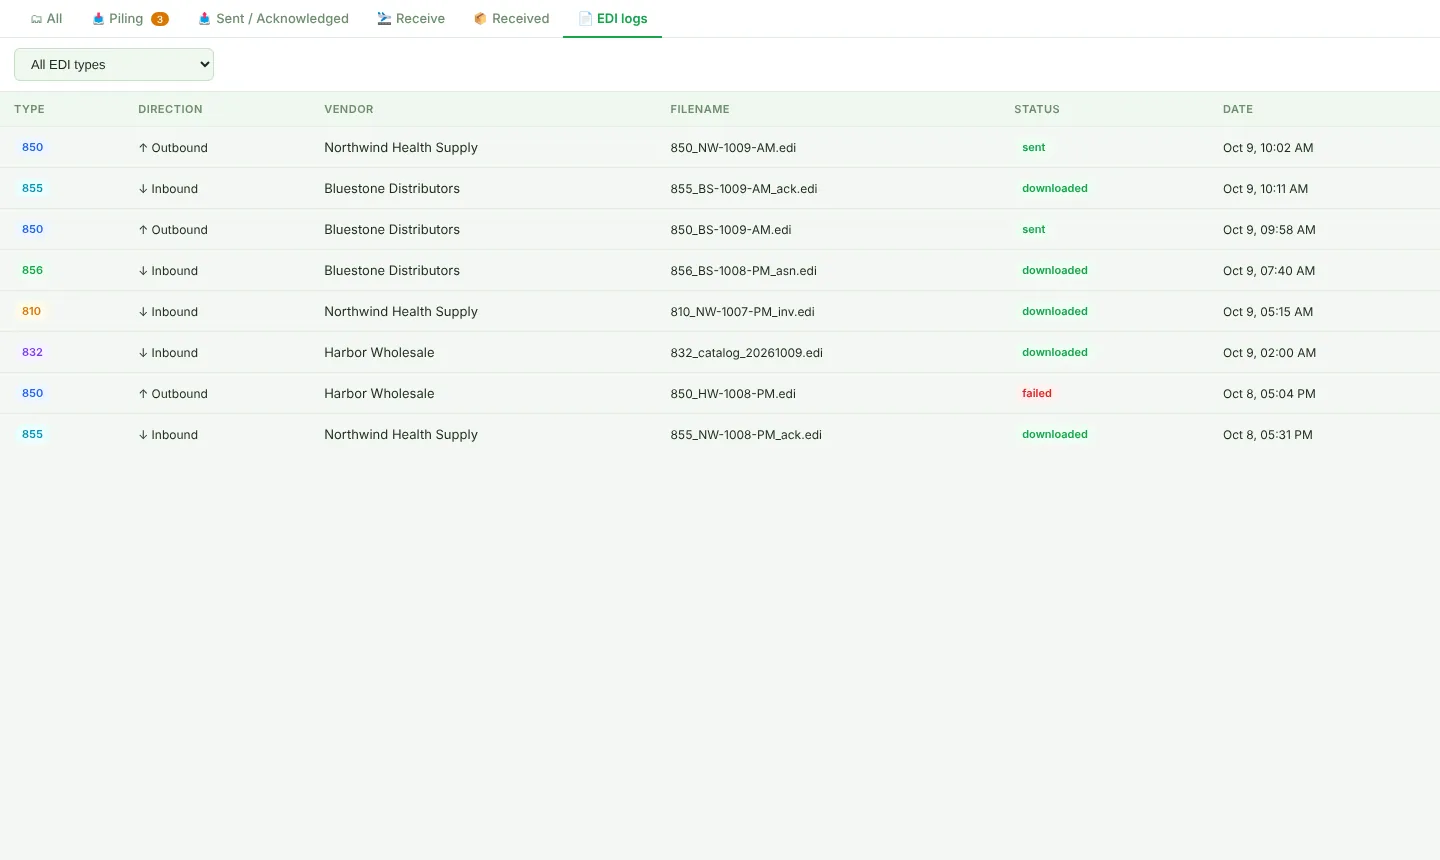The height and width of the screenshot is (860, 1440).
Task: Click the Piling count badge showing 3
Action: point(160,19)
